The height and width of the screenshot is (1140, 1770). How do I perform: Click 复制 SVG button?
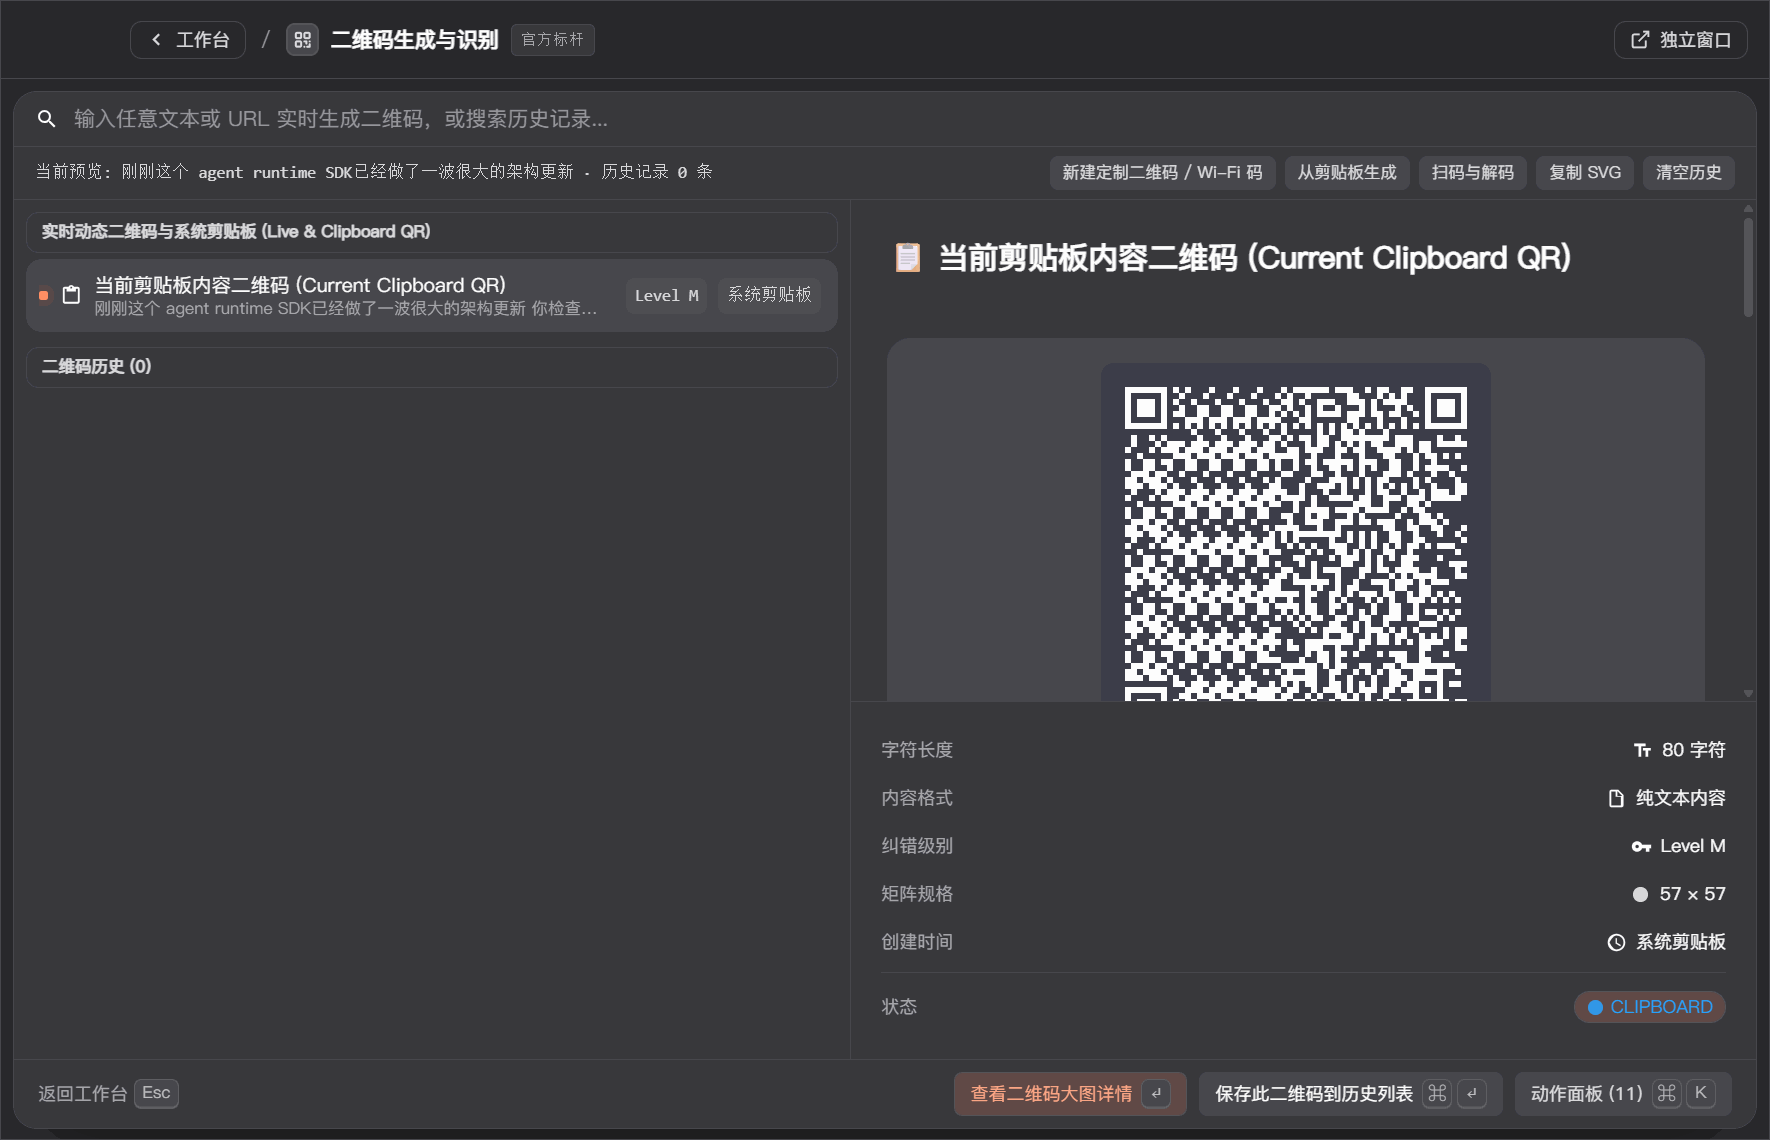pos(1585,172)
